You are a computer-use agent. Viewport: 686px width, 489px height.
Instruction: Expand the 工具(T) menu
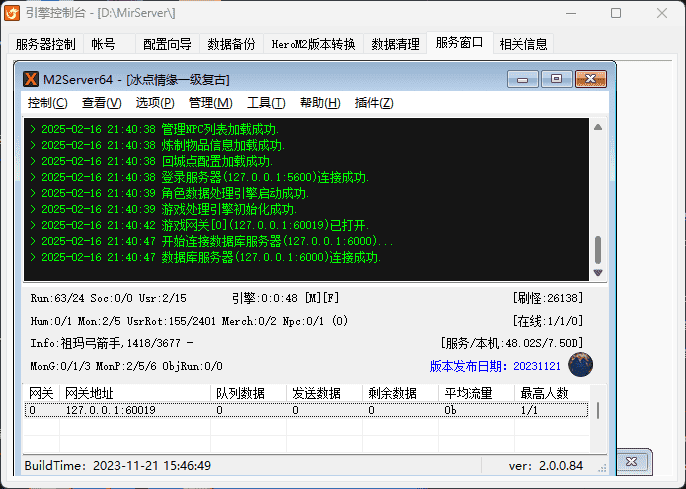pos(266,103)
